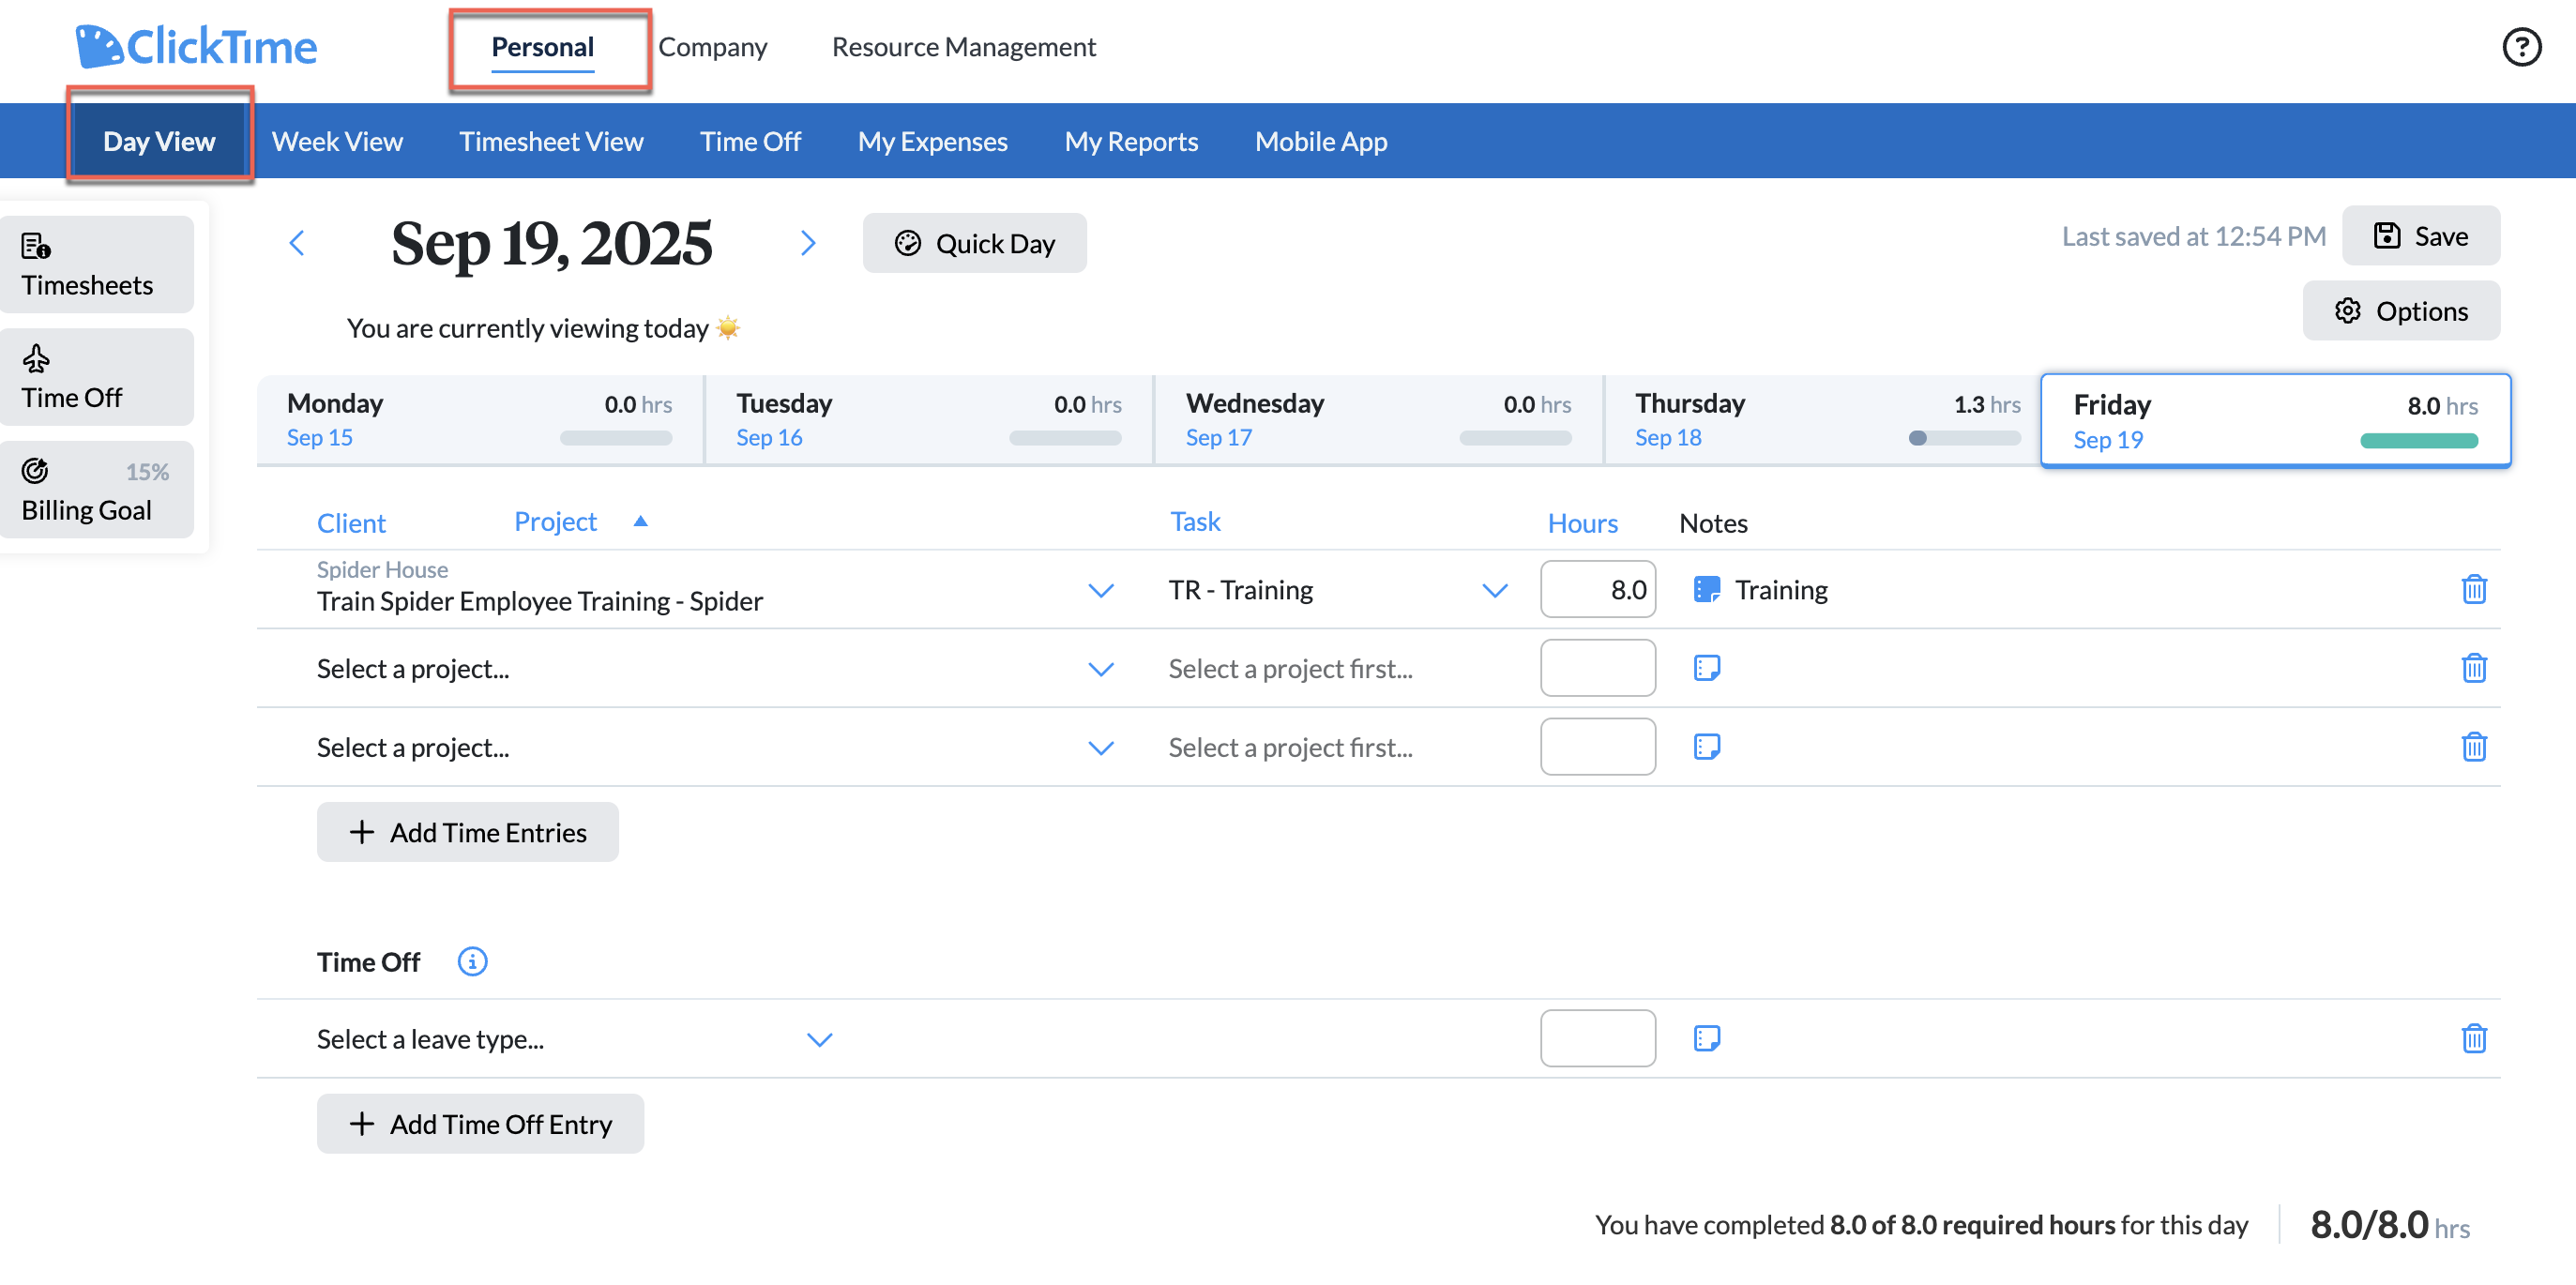Screen dimensions: 2576x1285
Task: Click trash icon on second project row
Action: [x=2473, y=668]
